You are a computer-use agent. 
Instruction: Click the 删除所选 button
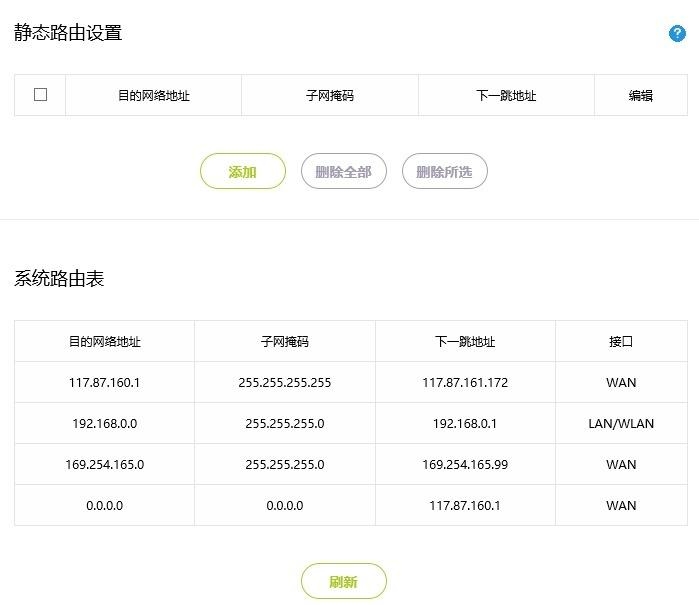coord(444,171)
